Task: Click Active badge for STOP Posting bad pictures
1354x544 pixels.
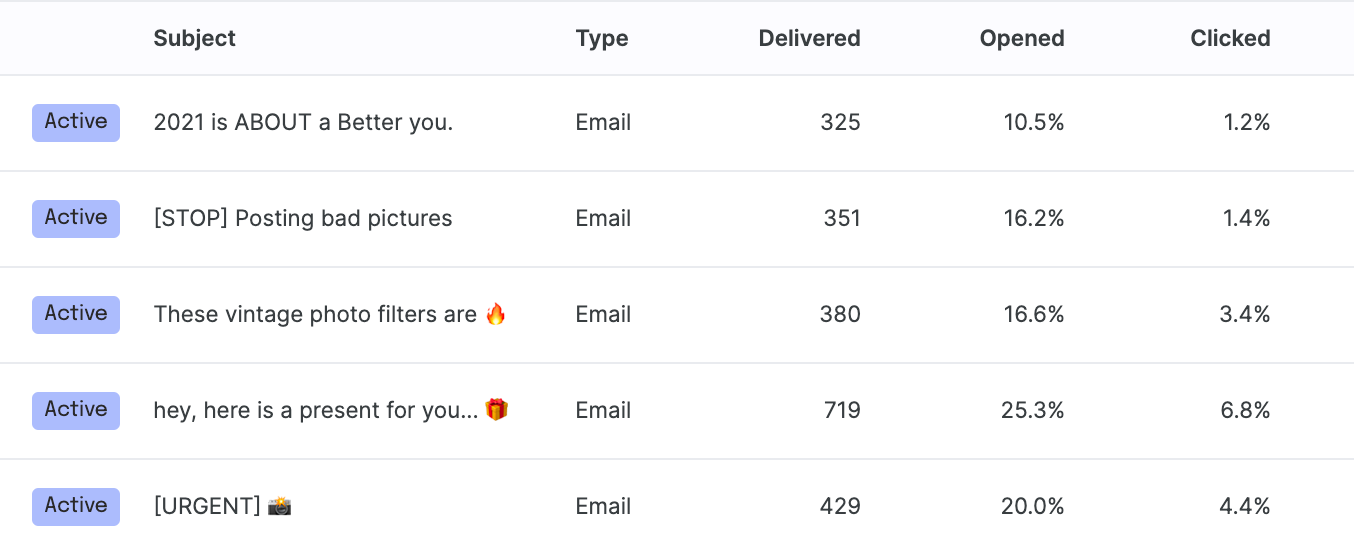Action: pyautogui.click(x=76, y=218)
